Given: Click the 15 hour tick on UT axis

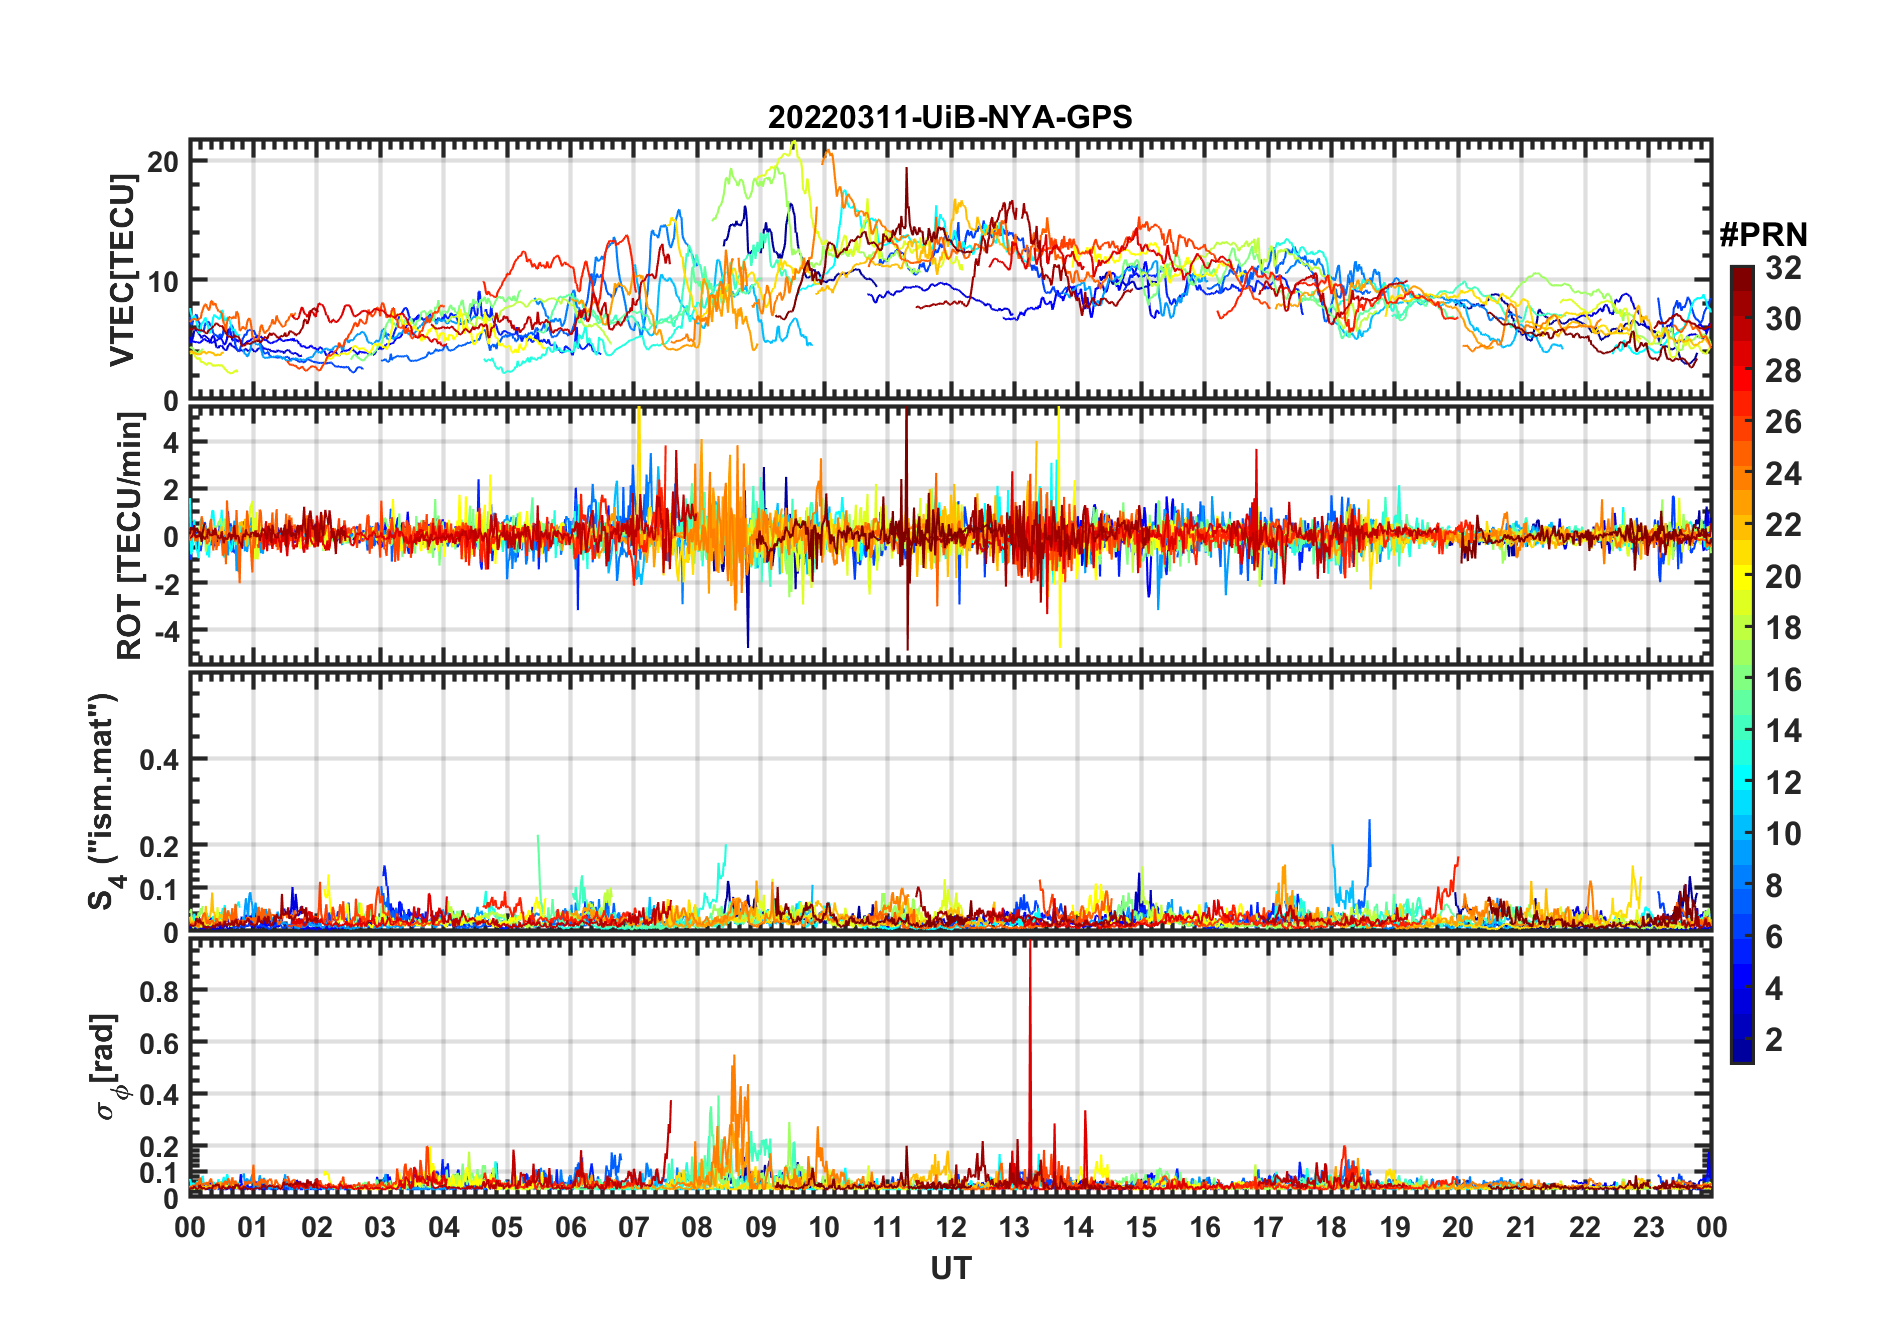Looking at the screenshot, I should tap(1141, 1227).
